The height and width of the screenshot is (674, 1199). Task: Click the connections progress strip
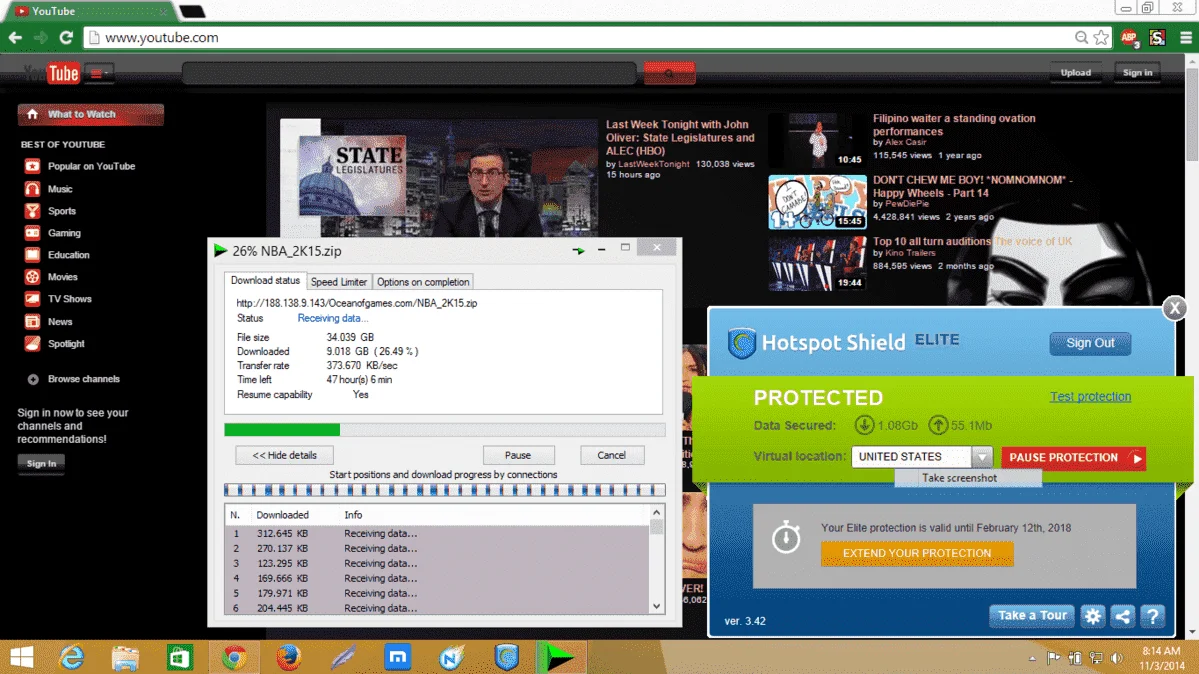coord(444,490)
